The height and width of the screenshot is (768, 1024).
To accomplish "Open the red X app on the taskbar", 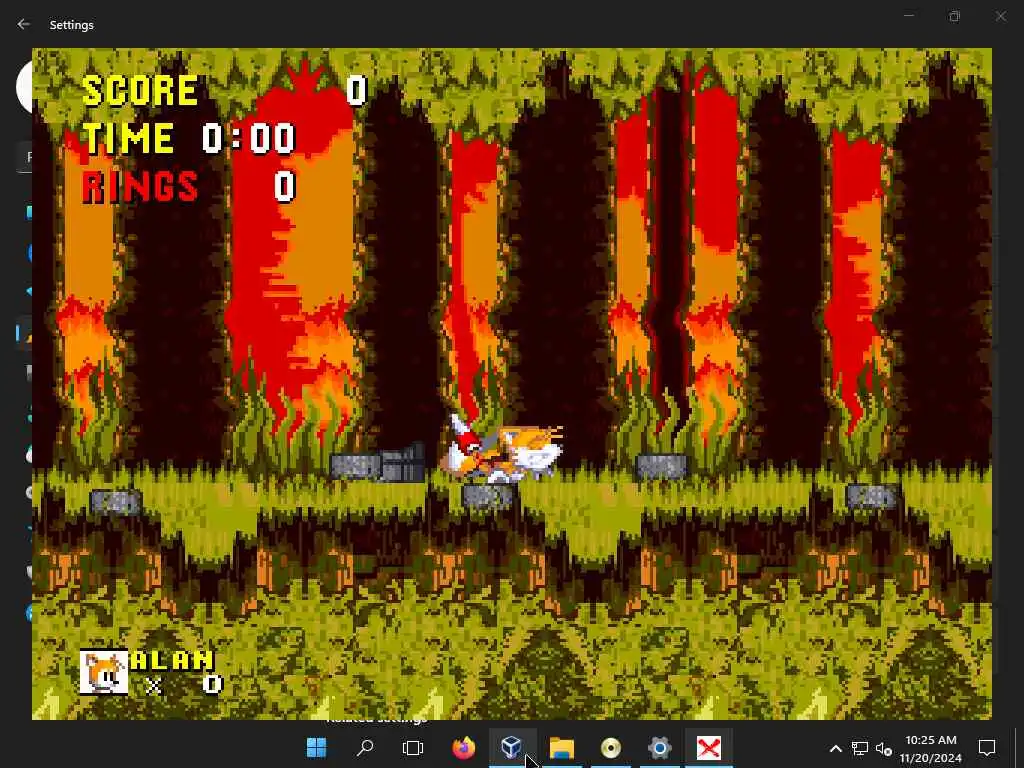I will click(x=709, y=748).
